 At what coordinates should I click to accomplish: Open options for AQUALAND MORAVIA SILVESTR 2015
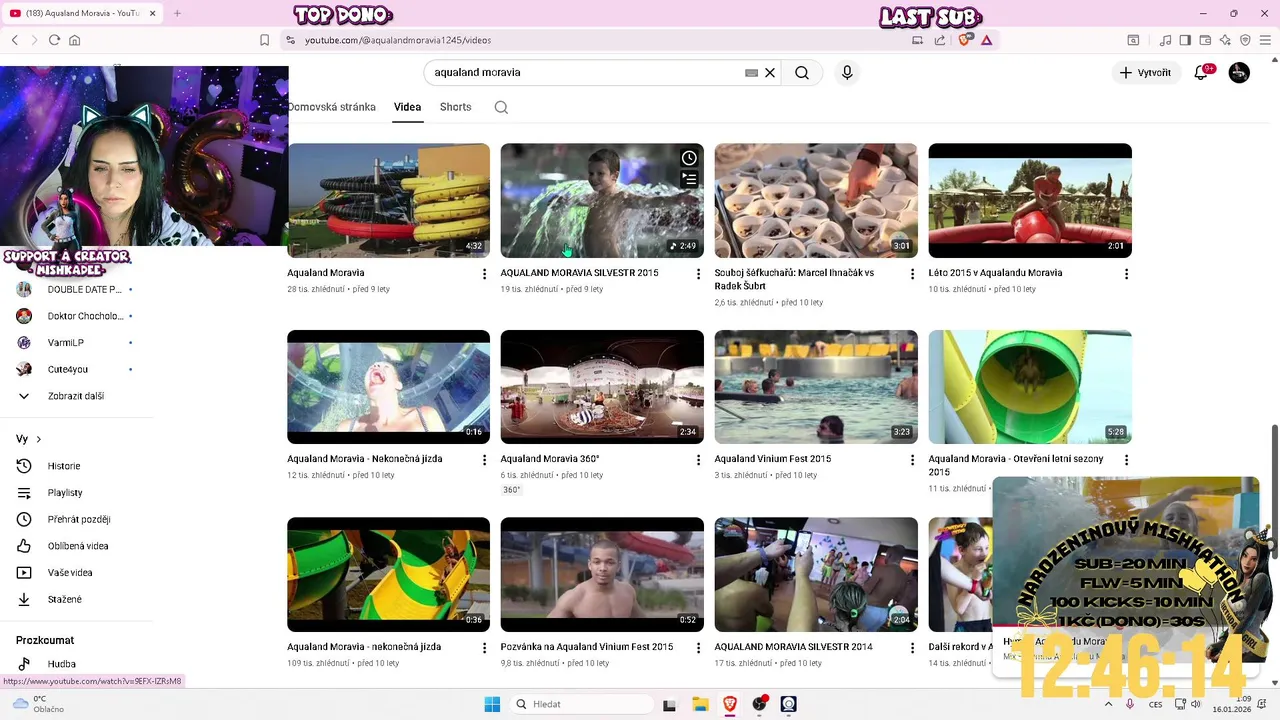[698, 274]
